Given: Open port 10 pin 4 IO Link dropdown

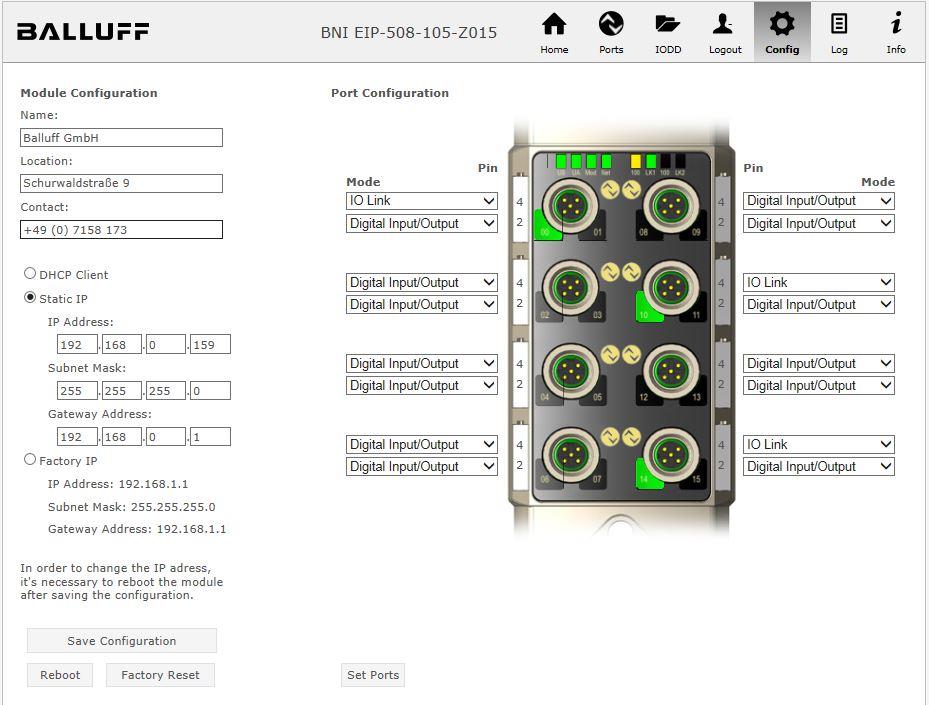Looking at the screenshot, I should click(x=819, y=282).
